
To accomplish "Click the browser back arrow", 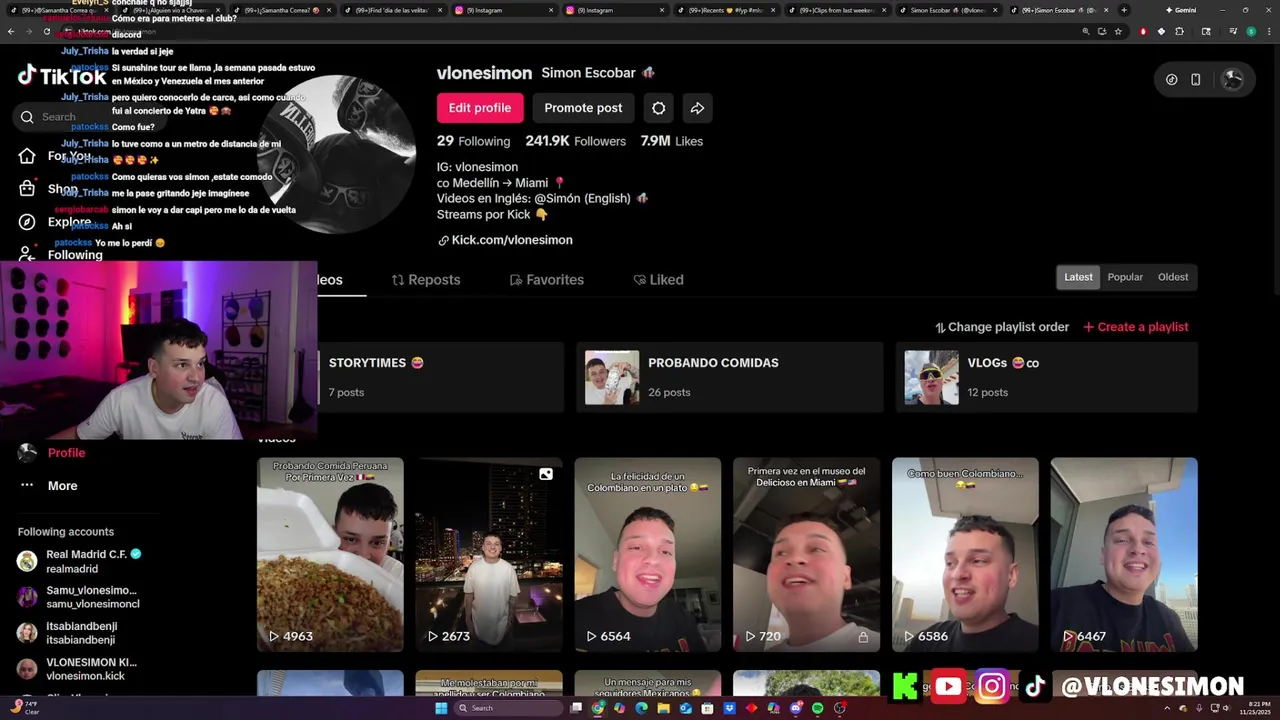I will pyautogui.click(x=11, y=31).
